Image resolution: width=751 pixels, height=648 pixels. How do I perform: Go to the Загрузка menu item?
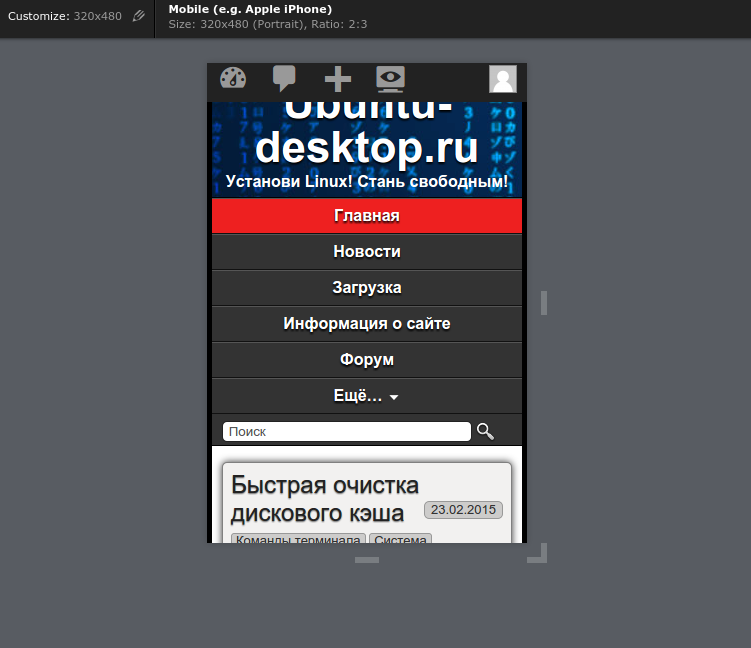click(x=366, y=288)
